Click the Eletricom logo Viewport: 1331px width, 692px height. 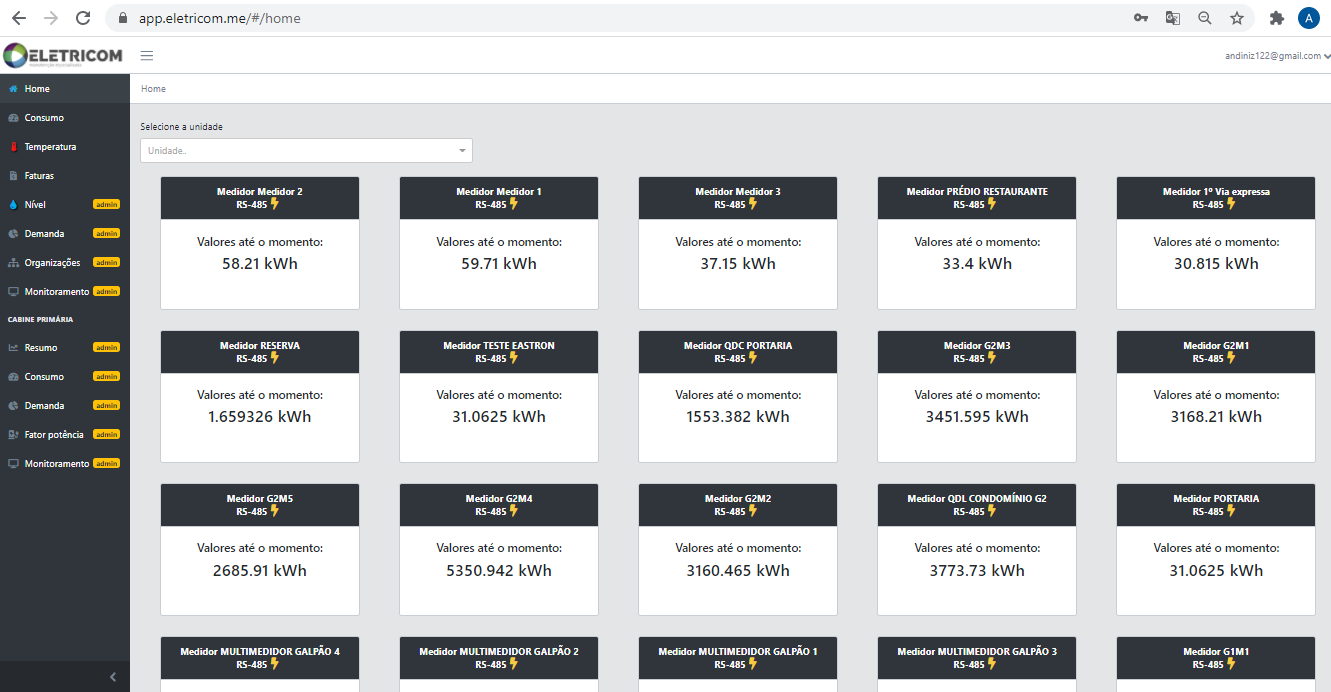63,55
